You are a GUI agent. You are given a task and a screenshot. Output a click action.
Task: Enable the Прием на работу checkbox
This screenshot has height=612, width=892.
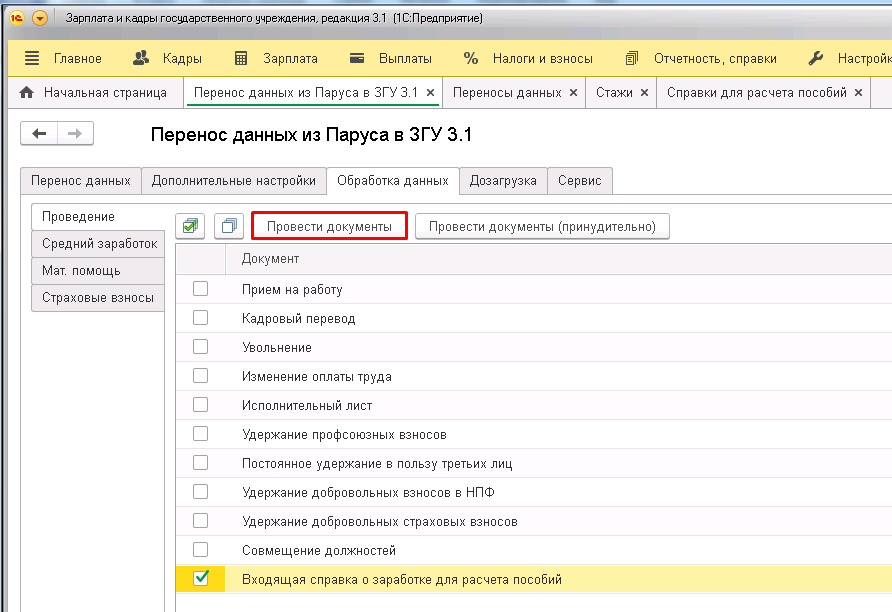click(x=201, y=289)
